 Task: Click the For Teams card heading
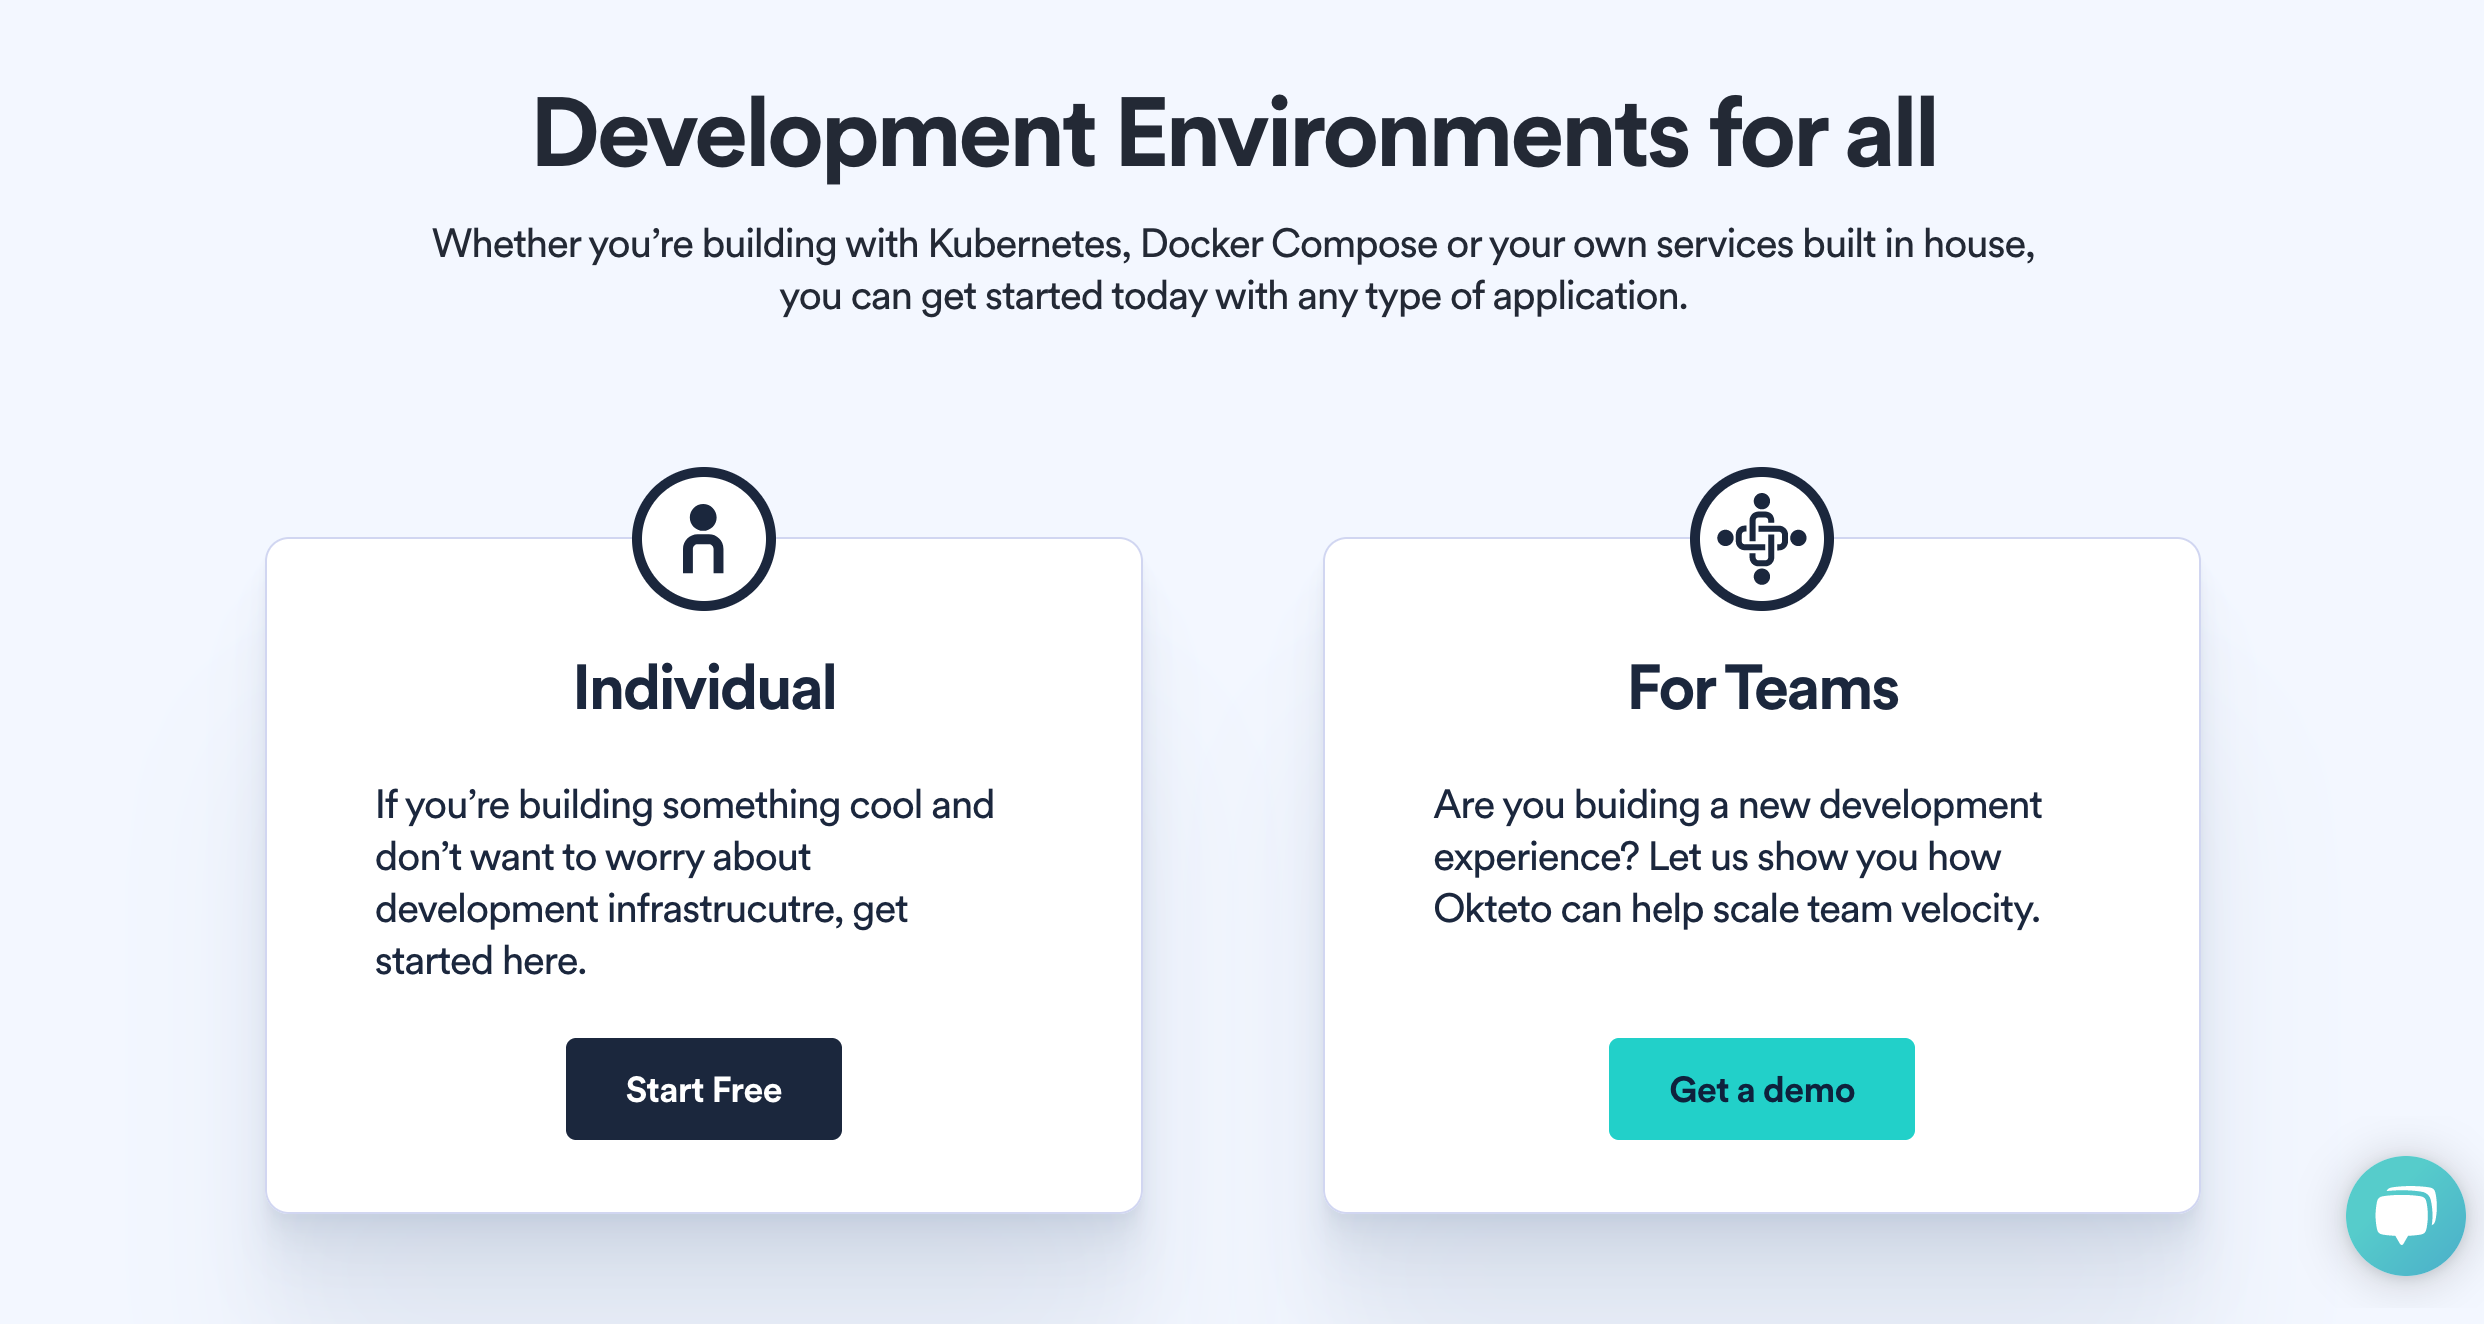point(1762,688)
